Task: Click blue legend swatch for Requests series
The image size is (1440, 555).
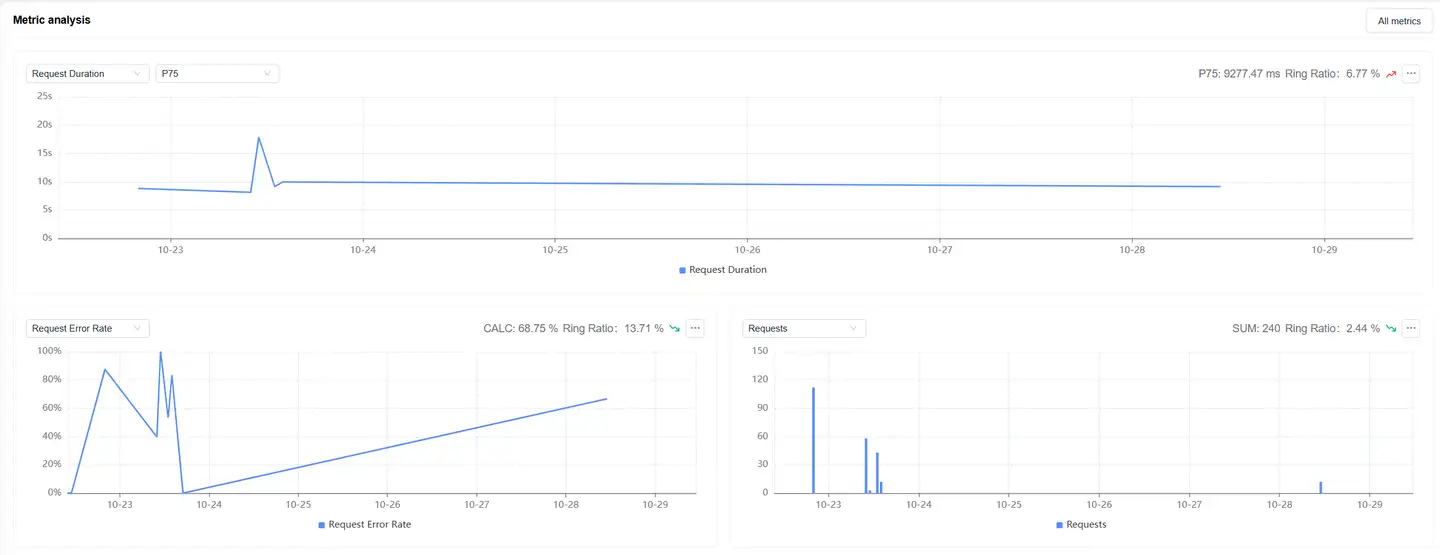Action: pyautogui.click(x=1060, y=525)
